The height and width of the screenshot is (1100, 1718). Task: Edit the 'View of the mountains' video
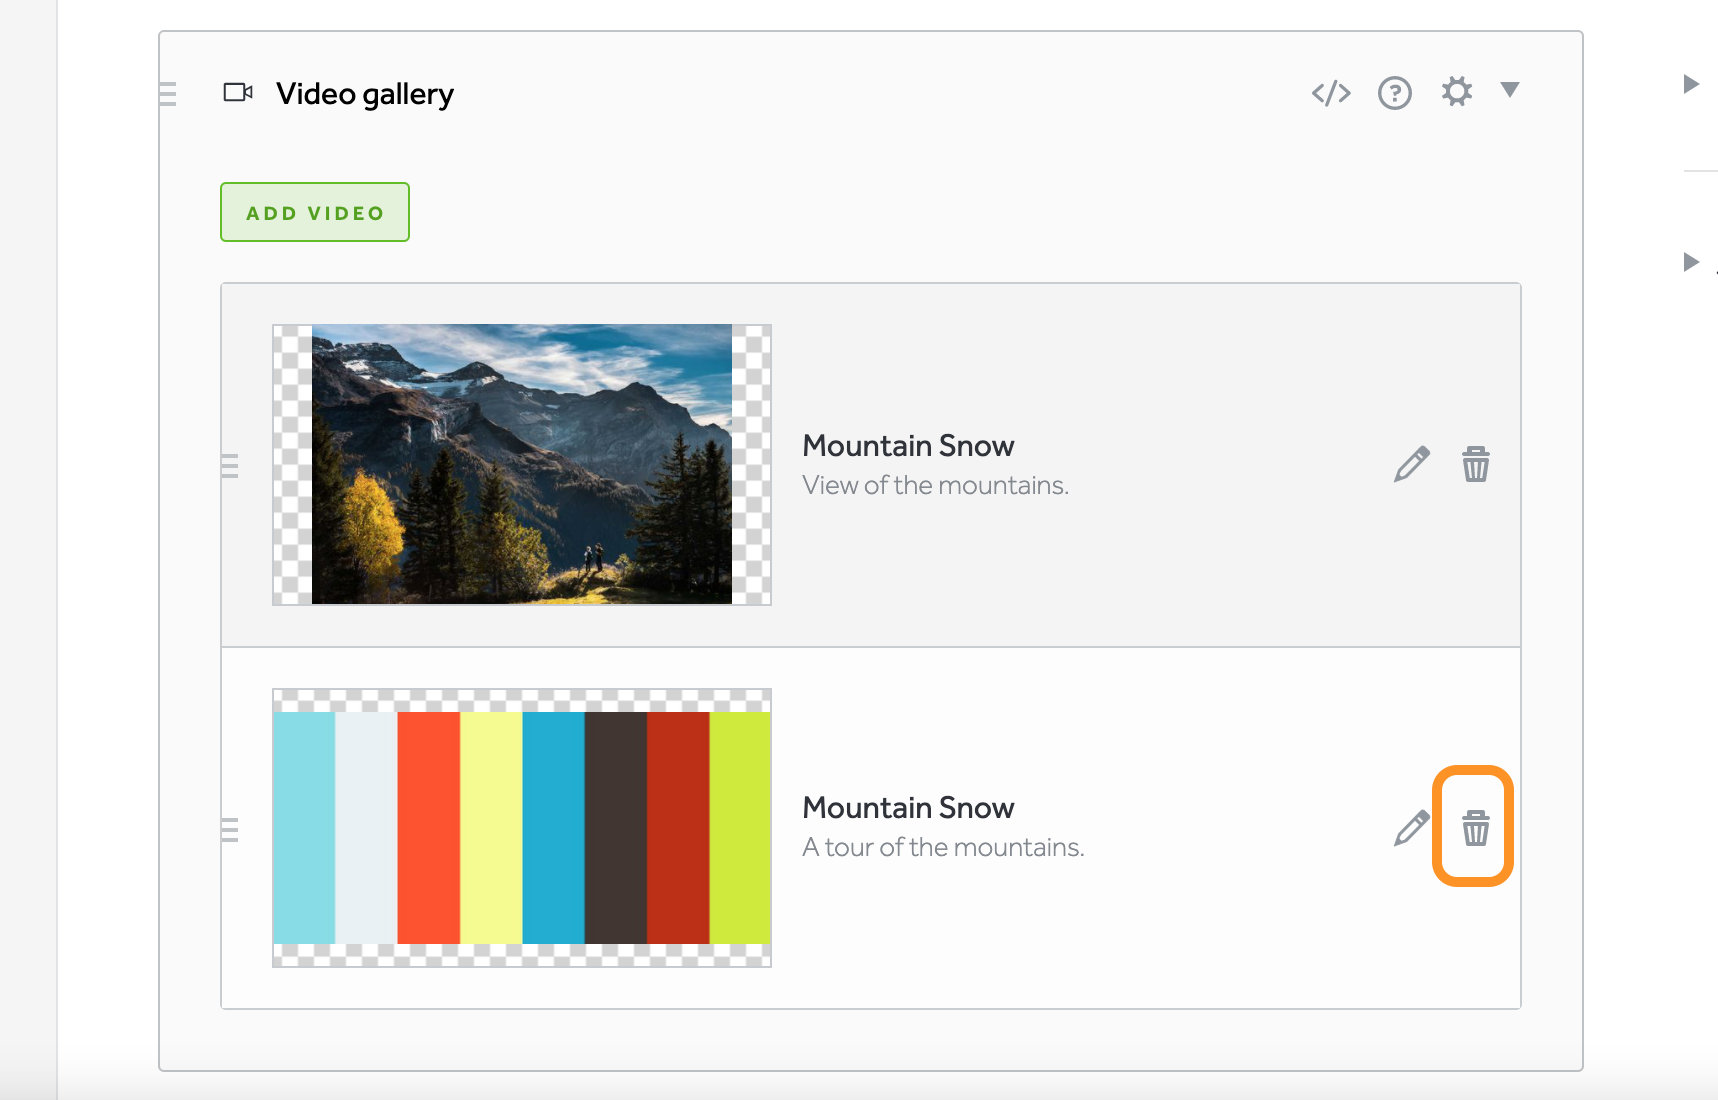click(x=1411, y=465)
